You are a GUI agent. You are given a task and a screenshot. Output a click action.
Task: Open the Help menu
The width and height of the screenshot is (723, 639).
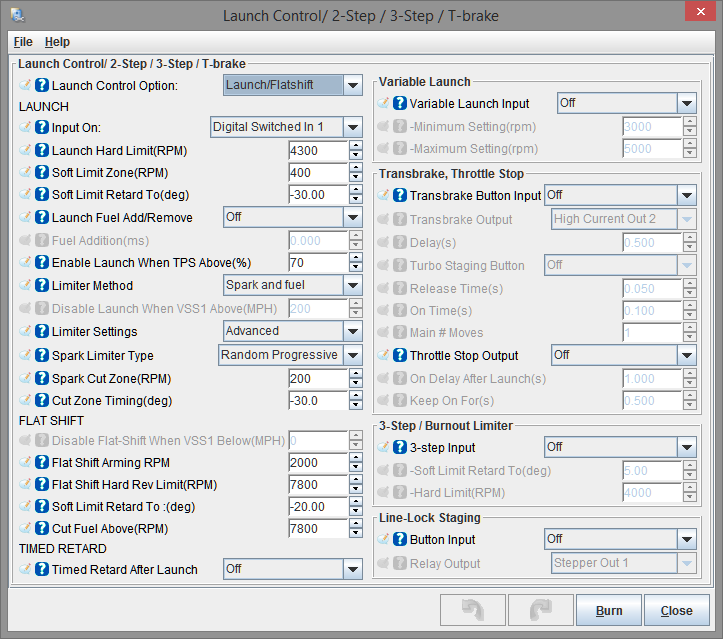[x=57, y=42]
